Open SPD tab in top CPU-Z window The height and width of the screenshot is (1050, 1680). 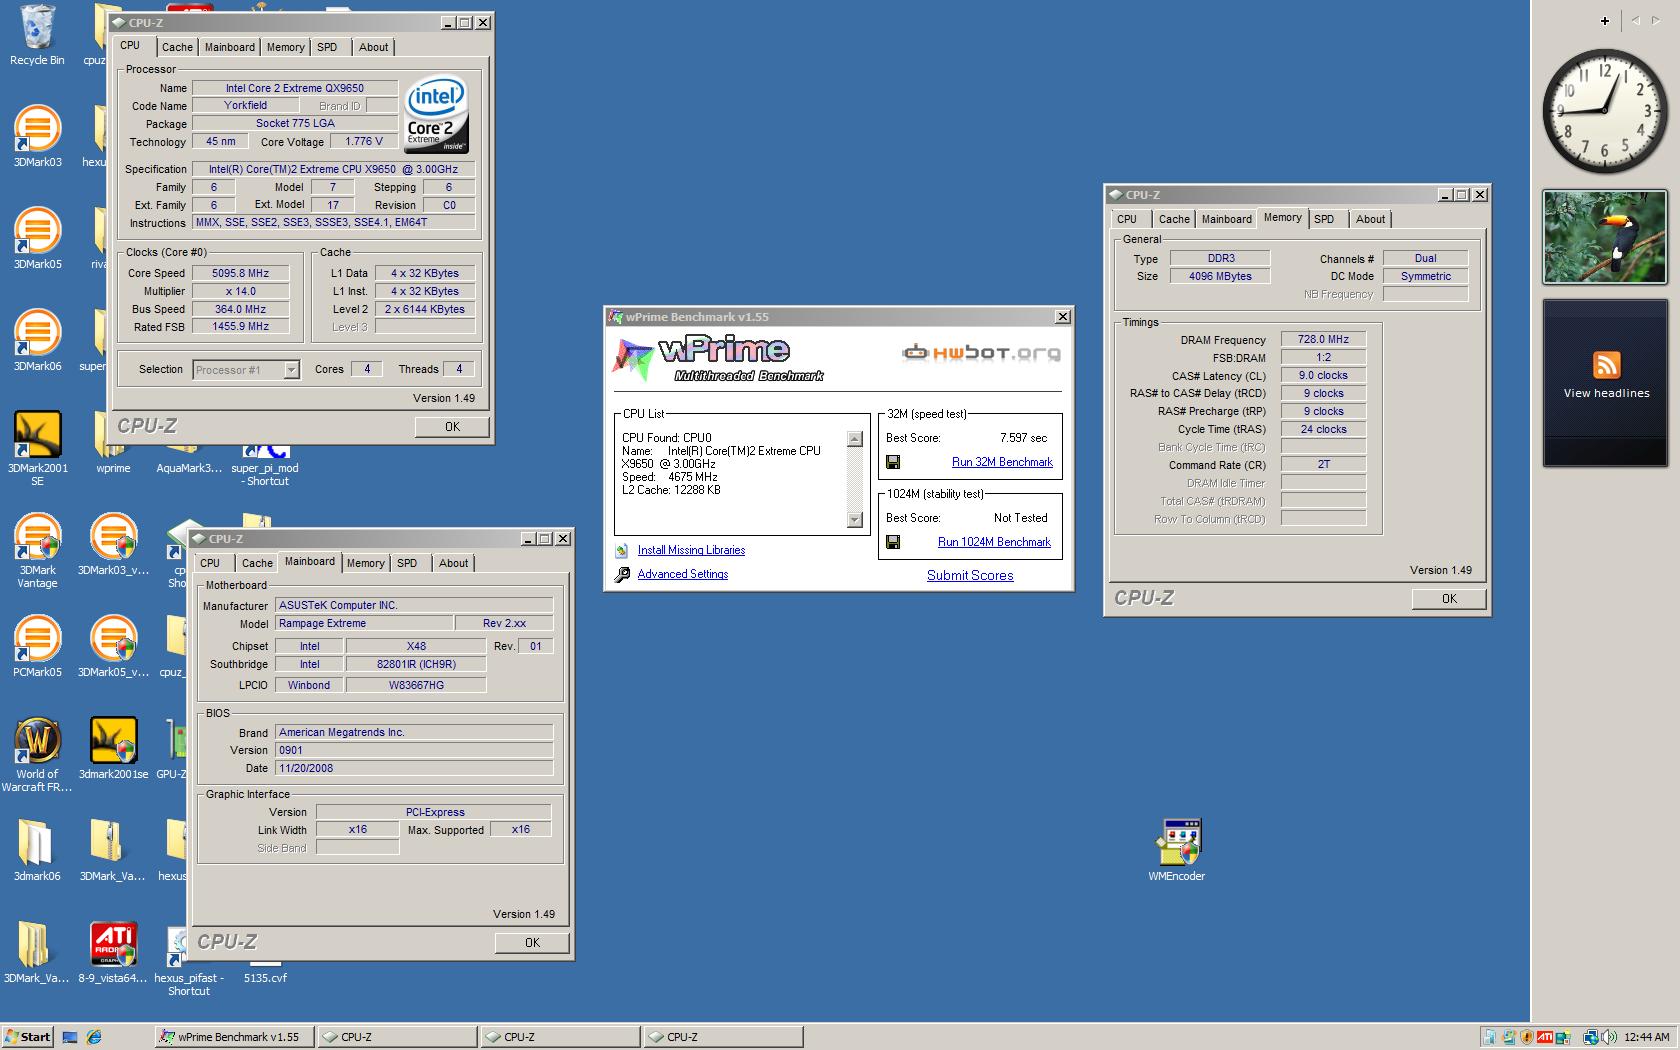point(327,47)
